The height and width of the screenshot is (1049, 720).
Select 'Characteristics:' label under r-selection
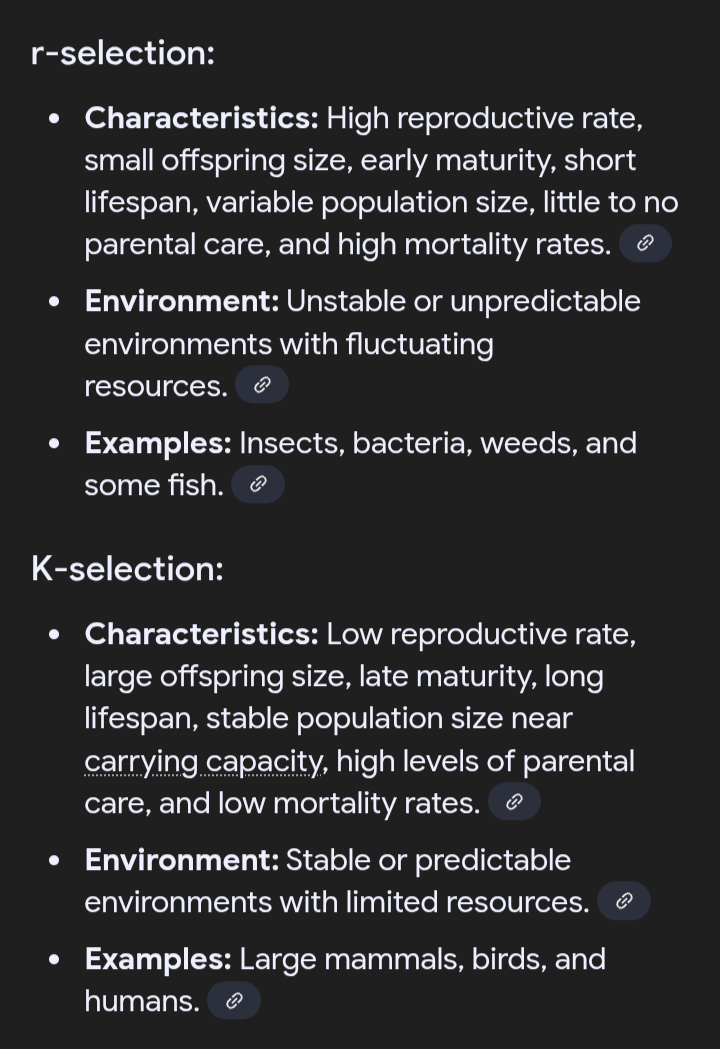tap(201, 118)
